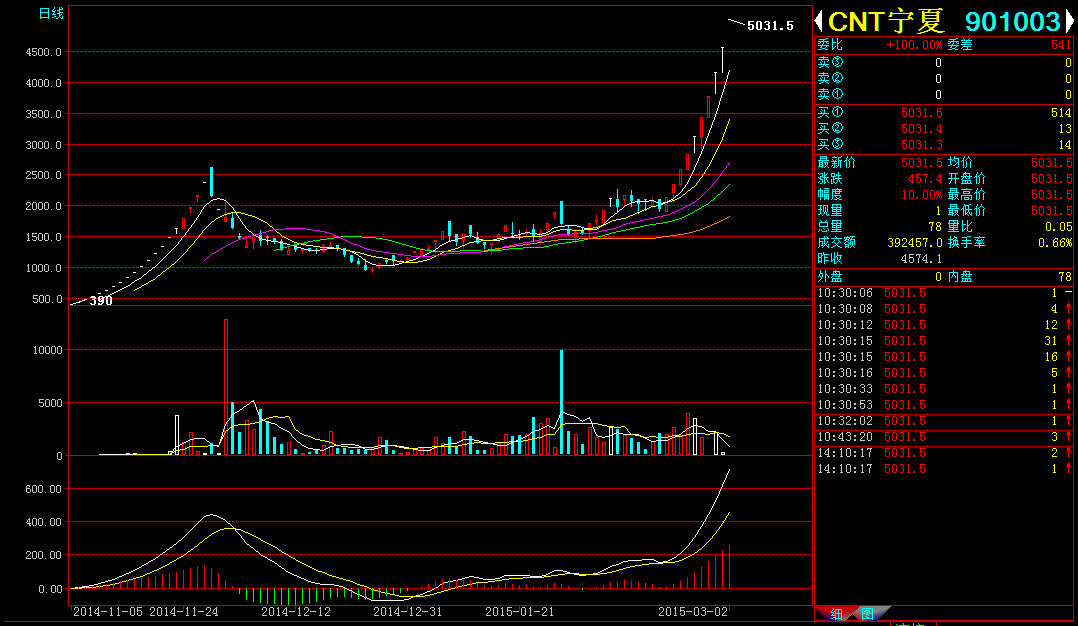This screenshot has height=626, width=1078.
Task: Click the 均价 label
Action: coord(960,163)
